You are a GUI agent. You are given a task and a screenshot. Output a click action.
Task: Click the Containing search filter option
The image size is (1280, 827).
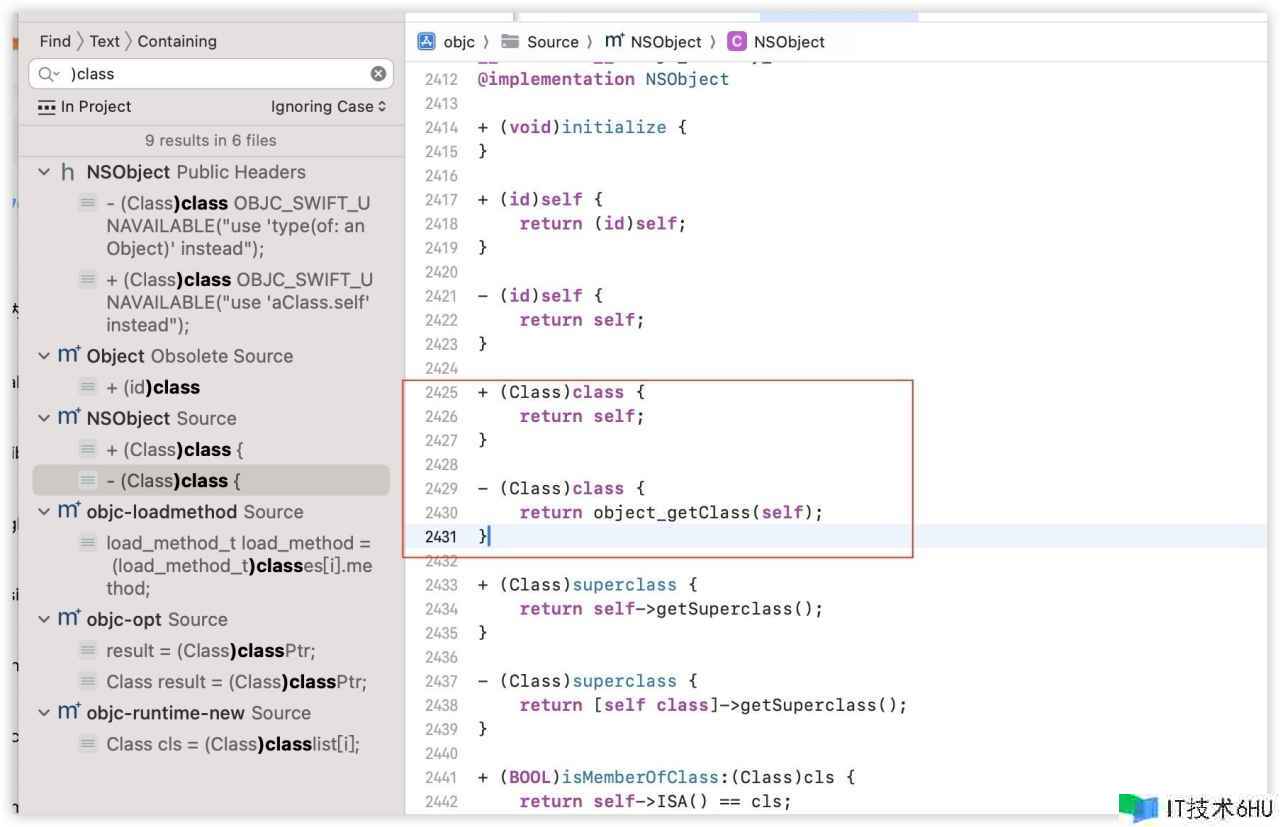177,41
